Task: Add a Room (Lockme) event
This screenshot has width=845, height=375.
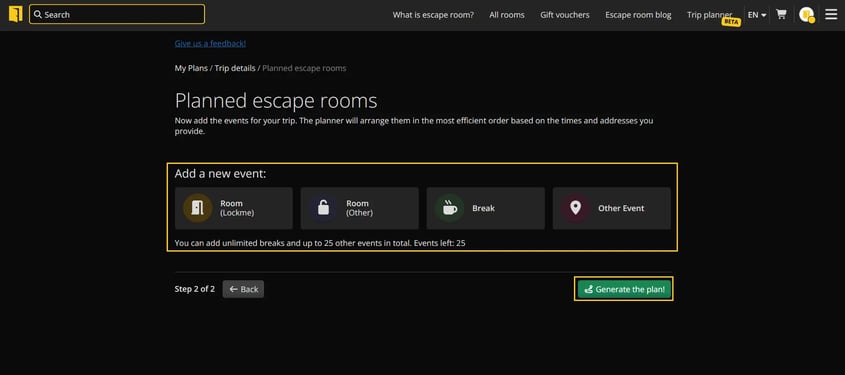Action: pos(234,208)
